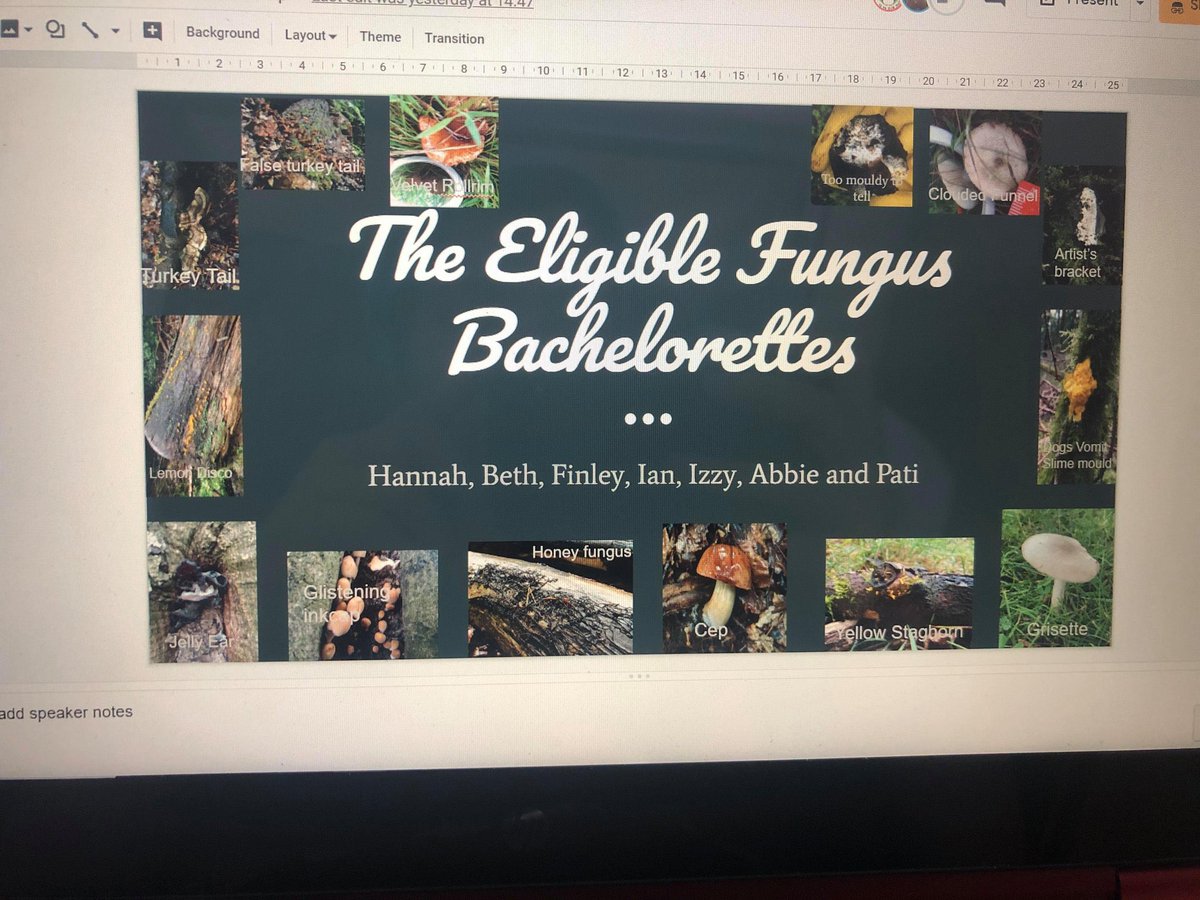Screen dimensions: 1200x900
Task: Click the Theme button
Action: tap(380, 36)
